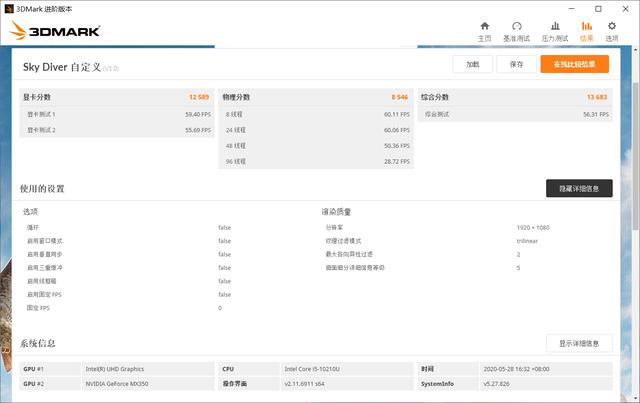Click the 60.06 FPS 24 threads value

(x=397, y=130)
